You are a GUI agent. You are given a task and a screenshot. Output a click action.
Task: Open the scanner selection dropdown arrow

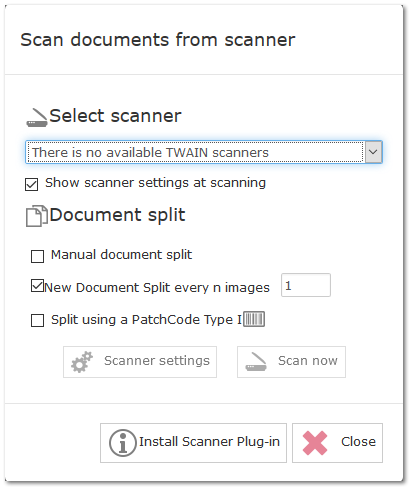click(x=373, y=152)
